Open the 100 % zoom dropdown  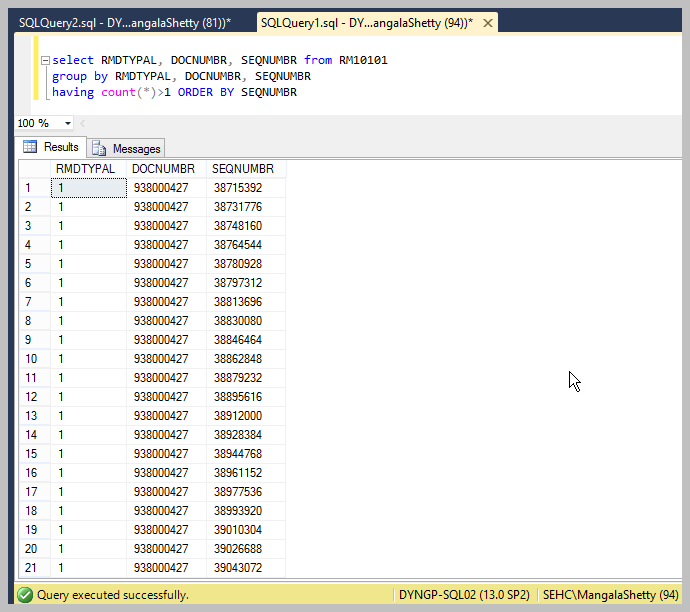coord(68,123)
